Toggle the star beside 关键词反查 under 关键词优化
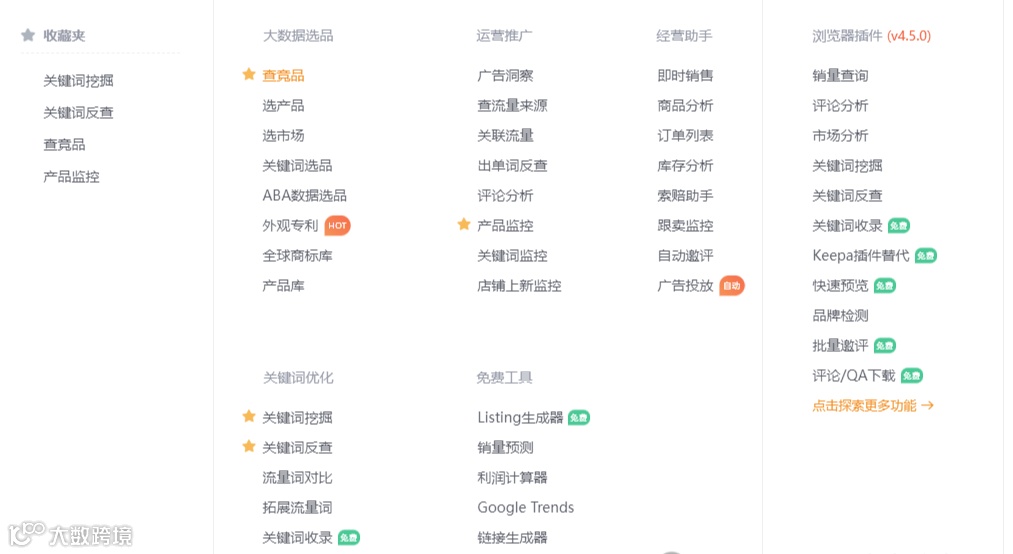 [x=249, y=446]
